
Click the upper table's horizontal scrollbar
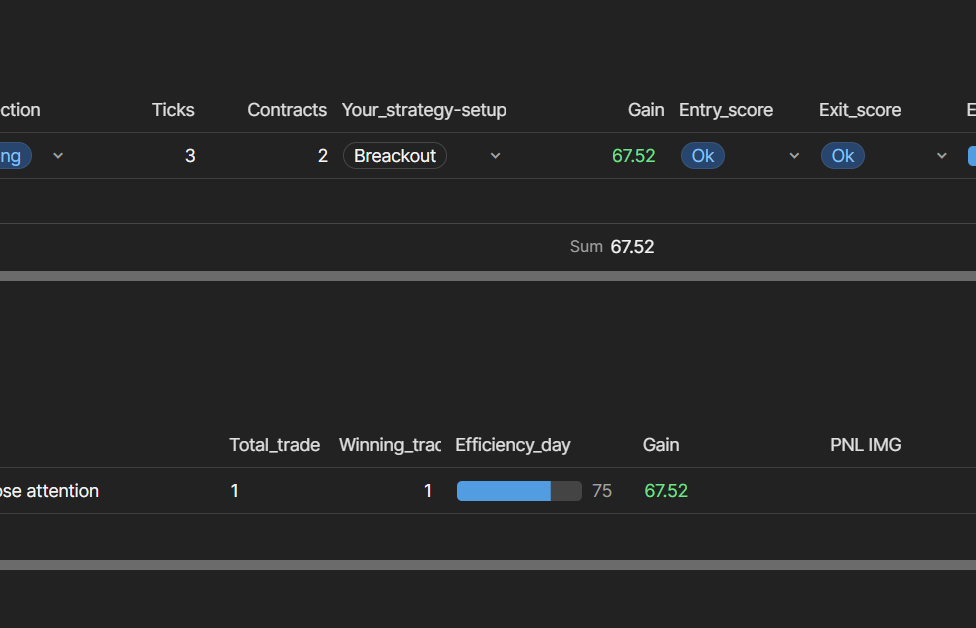(x=488, y=276)
